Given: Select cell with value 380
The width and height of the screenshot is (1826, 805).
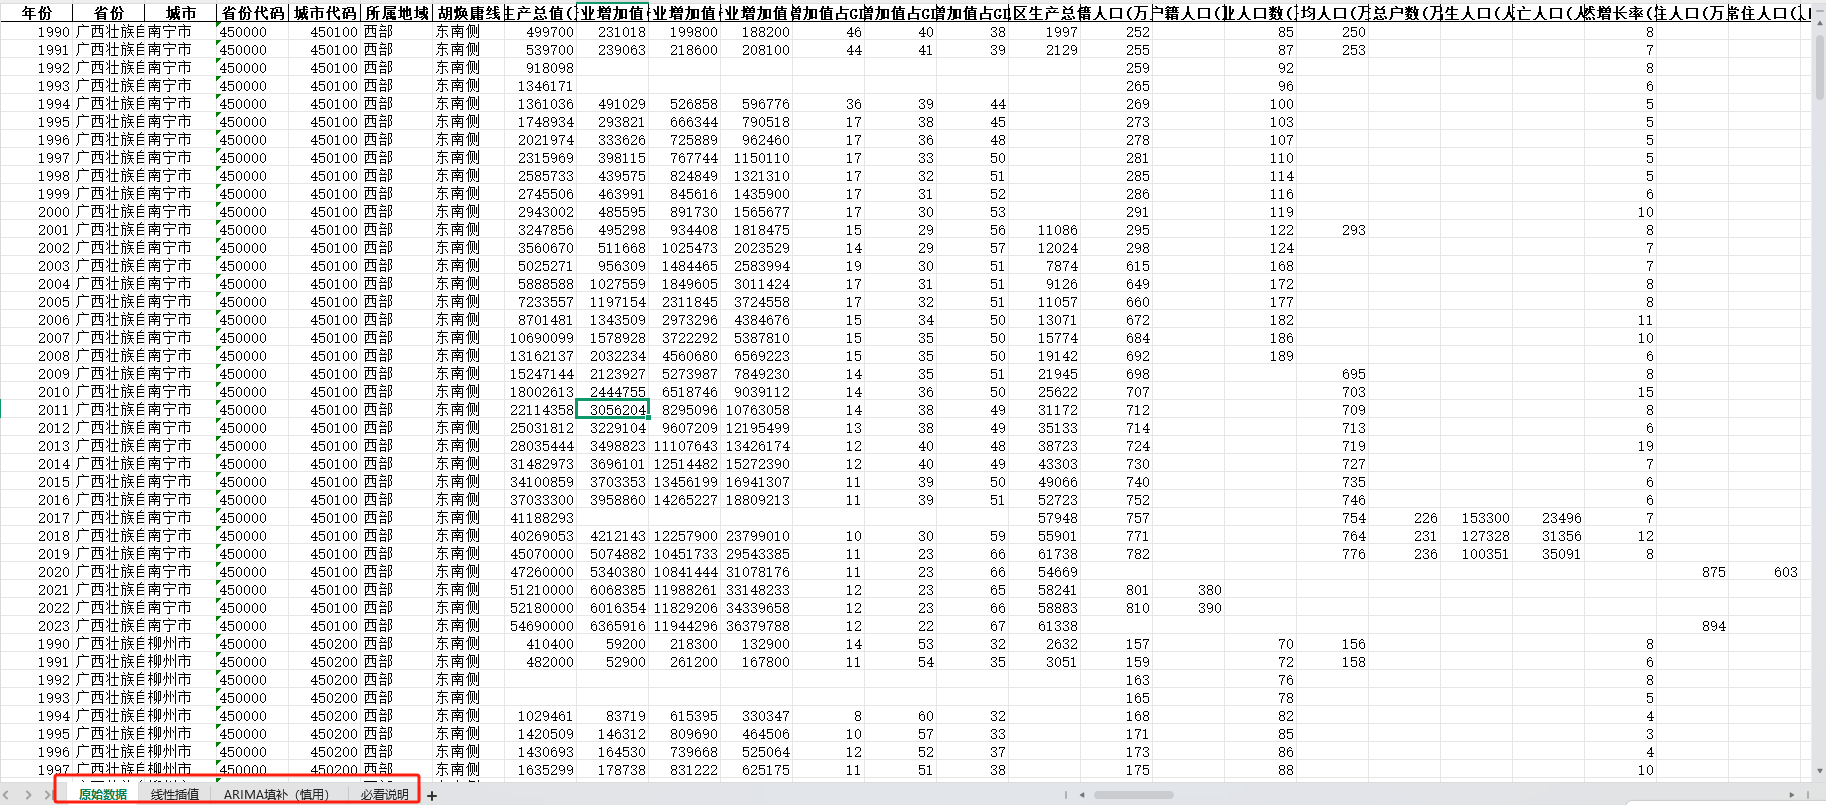Looking at the screenshot, I should click(1189, 590).
